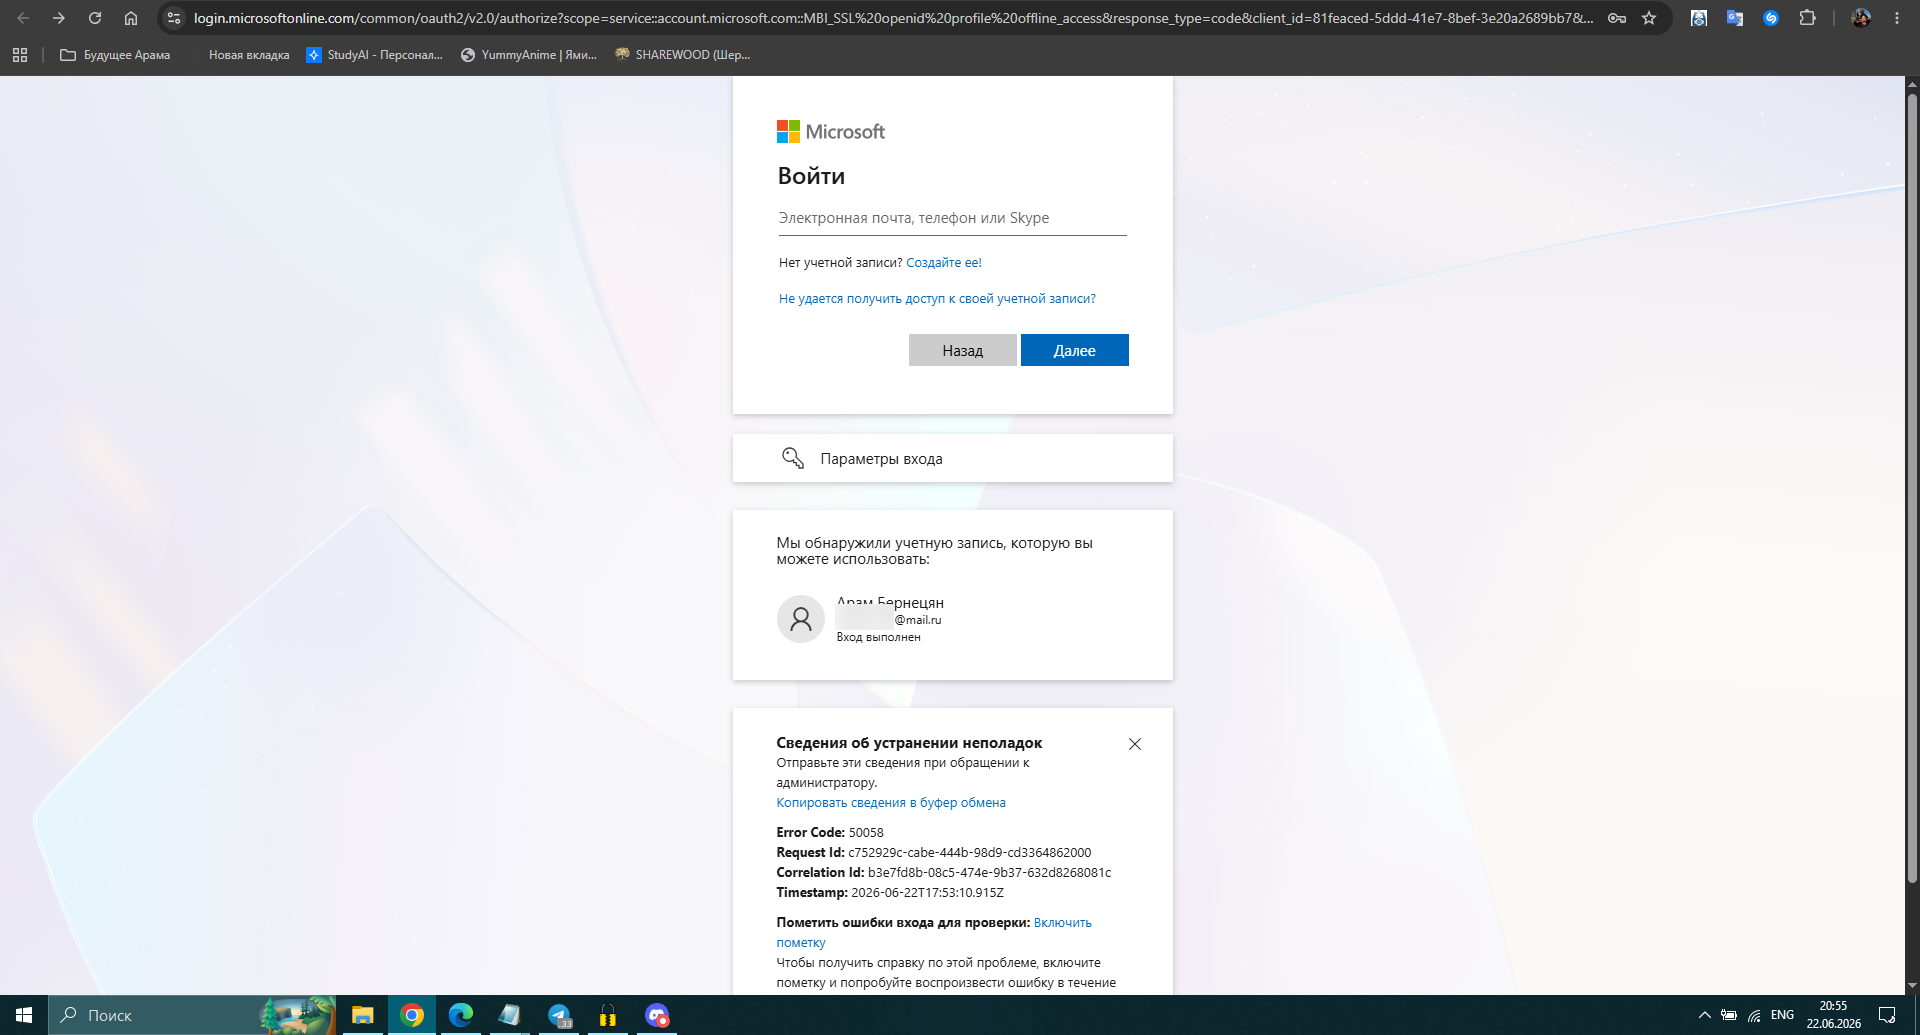This screenshot has height=1035, width=1920.
Task: Open the Google Translate extension
Action: coord(1735,18)
